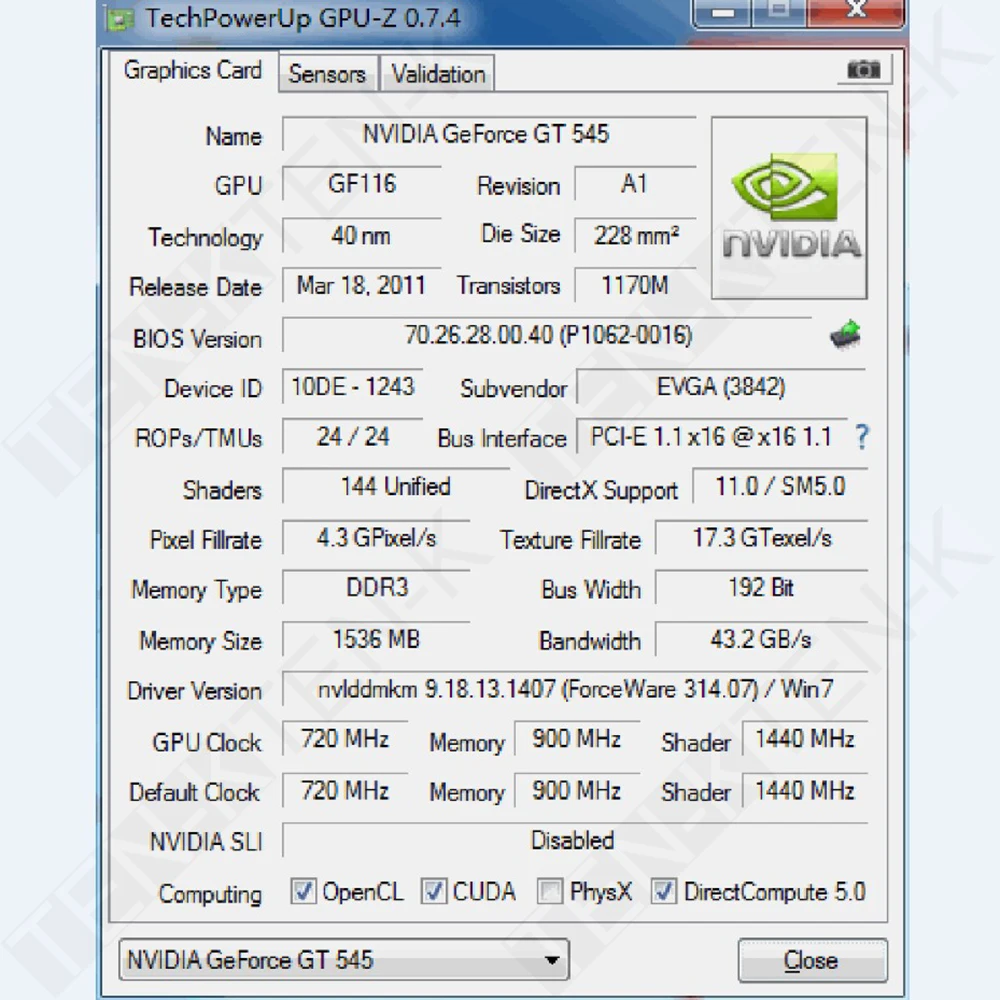Minimize the GPU-Z window
Screen dimensions: 1000x1000
click(723, 13)
